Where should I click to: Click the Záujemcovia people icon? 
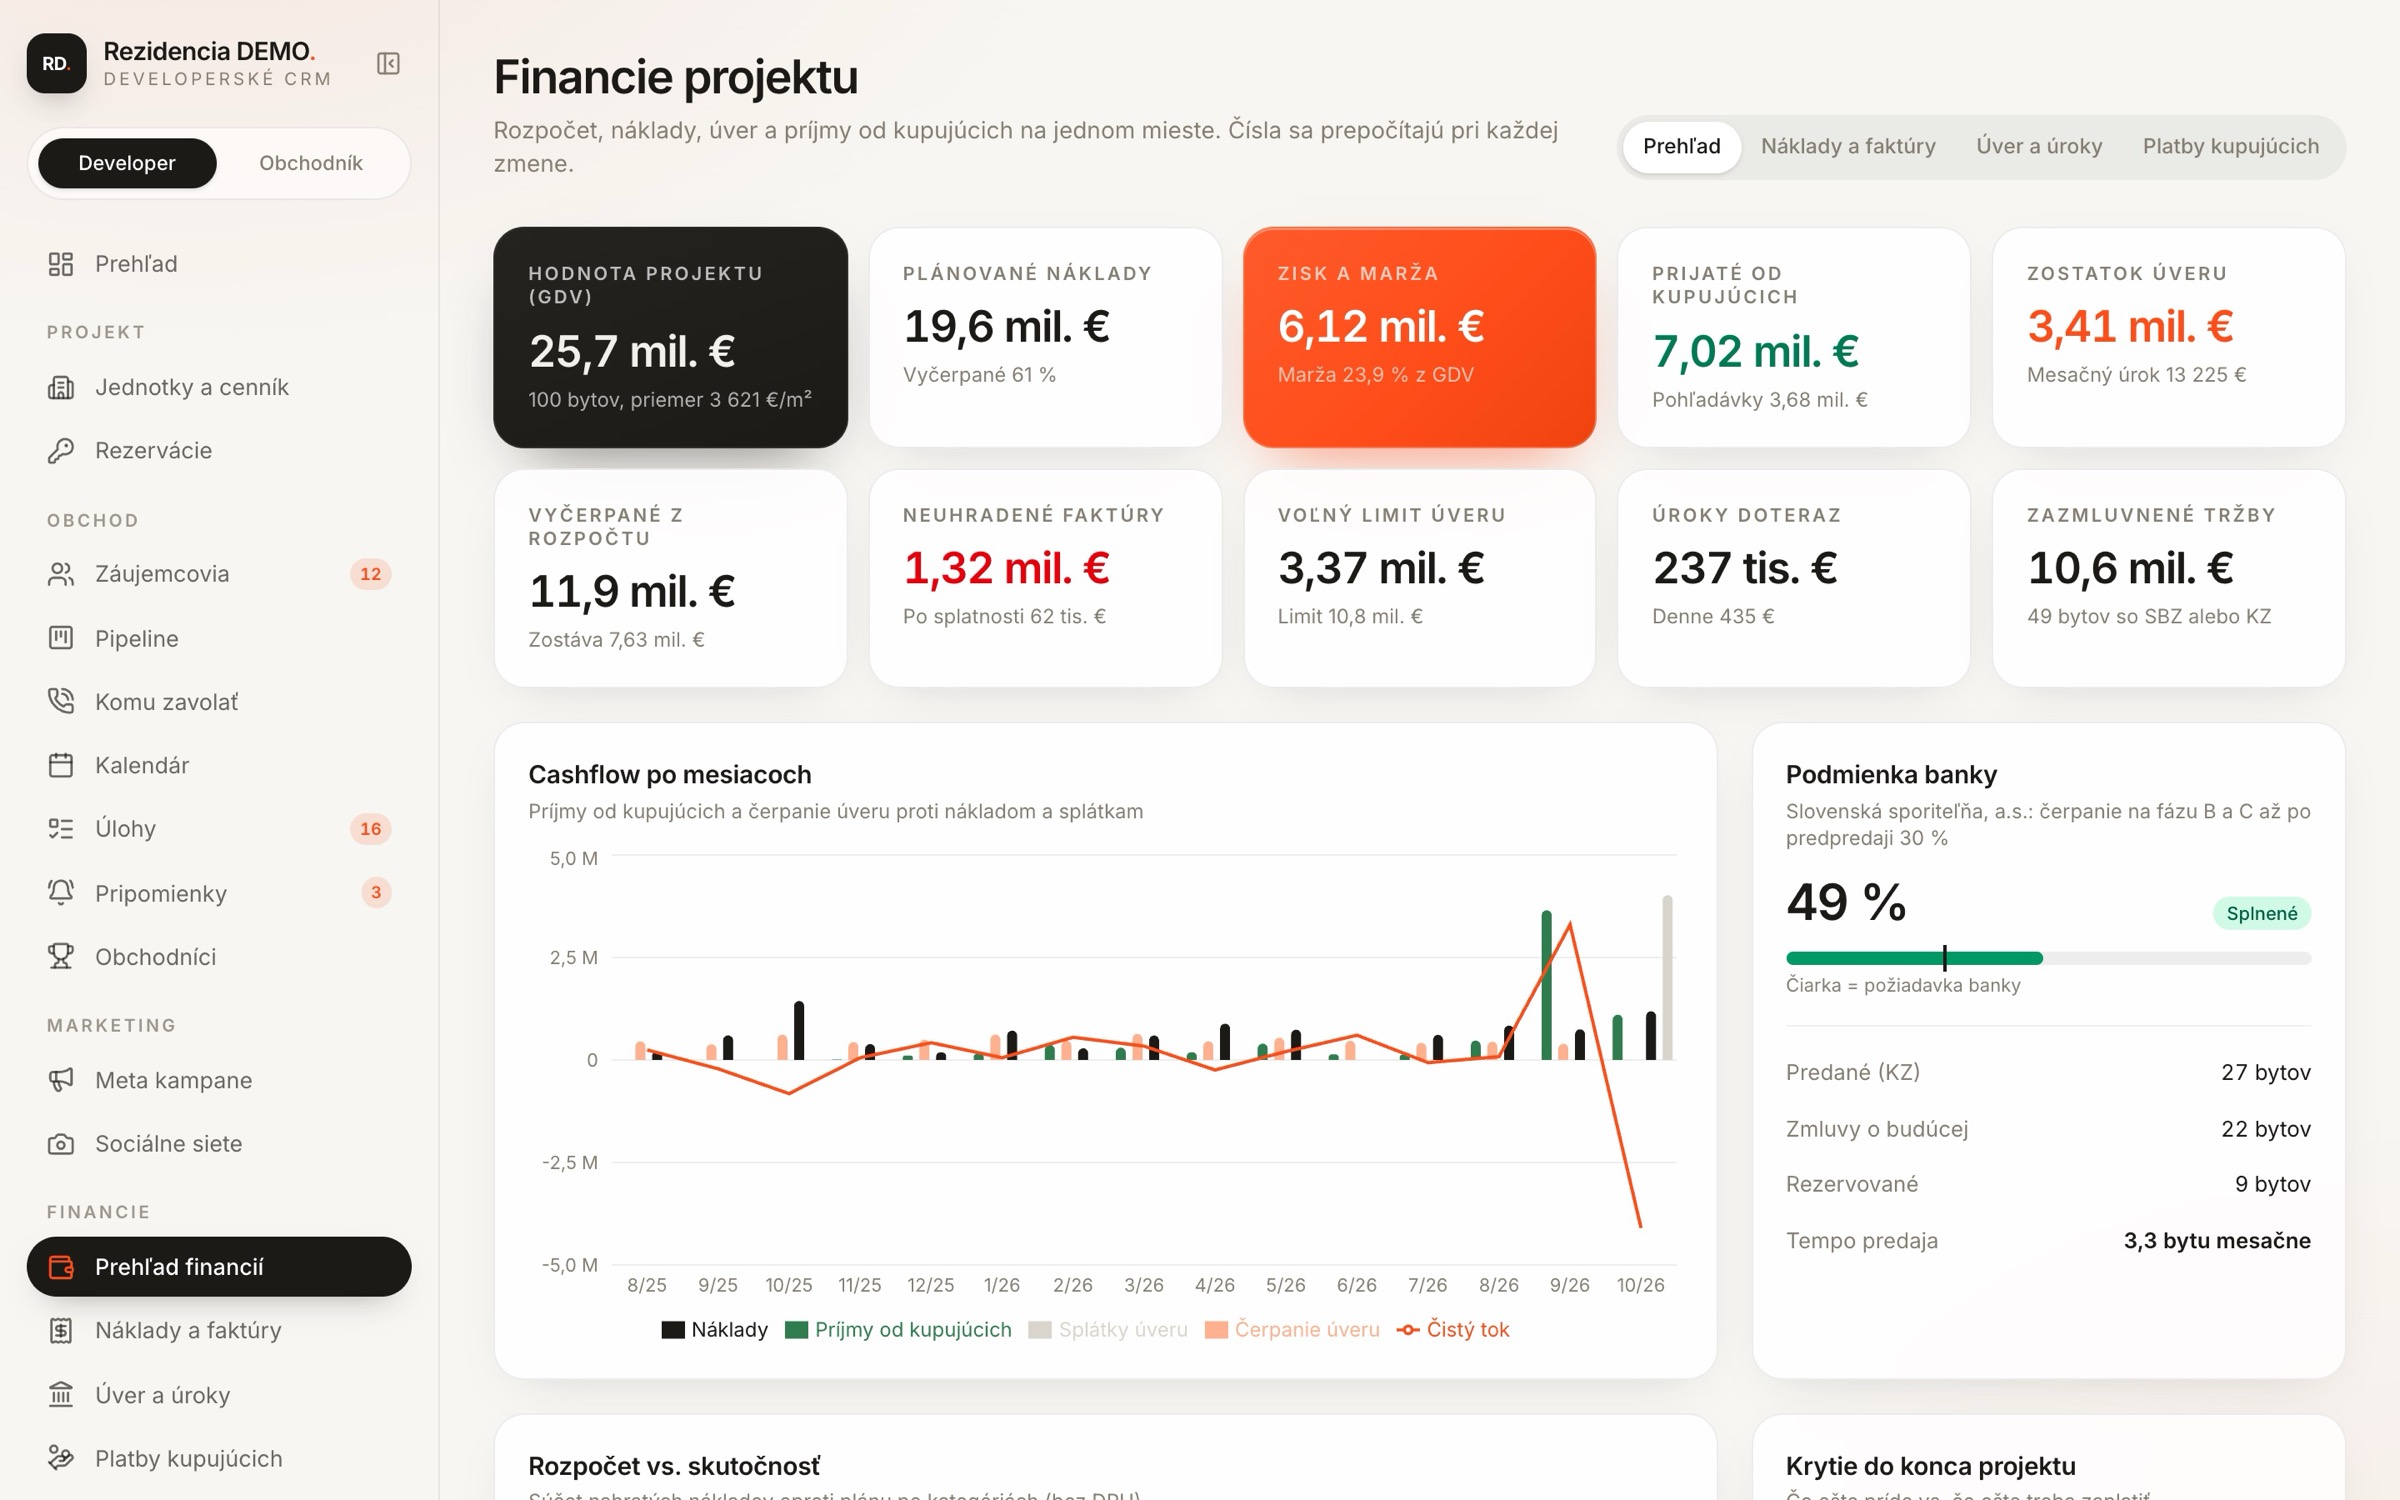(61, 574)
